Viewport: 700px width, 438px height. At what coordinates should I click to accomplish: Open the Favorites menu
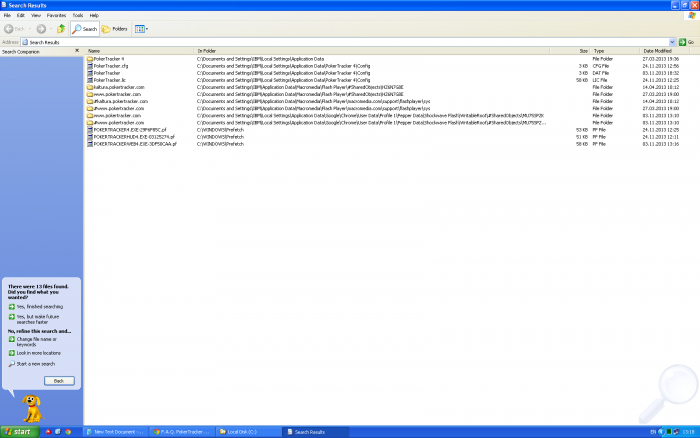56,15
